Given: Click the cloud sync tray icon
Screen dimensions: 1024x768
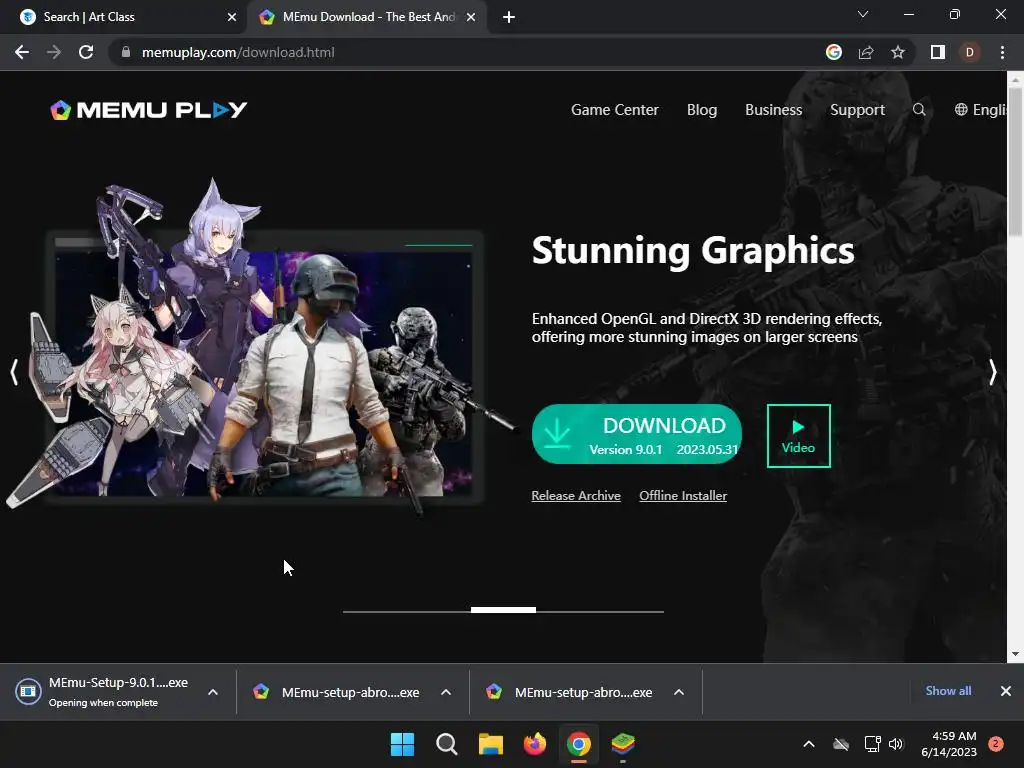Looking at the screenshot, I should pos(841,744).
